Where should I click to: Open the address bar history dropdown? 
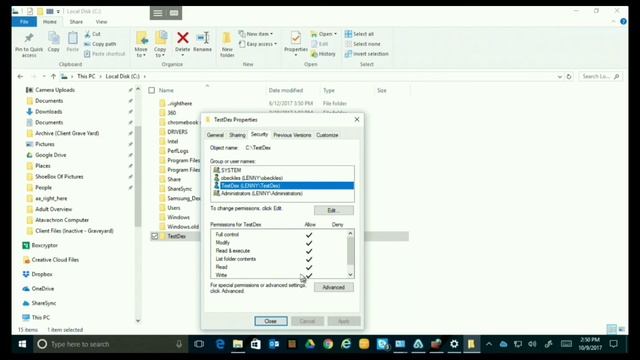pyautogui.click(x=560, y=76)
